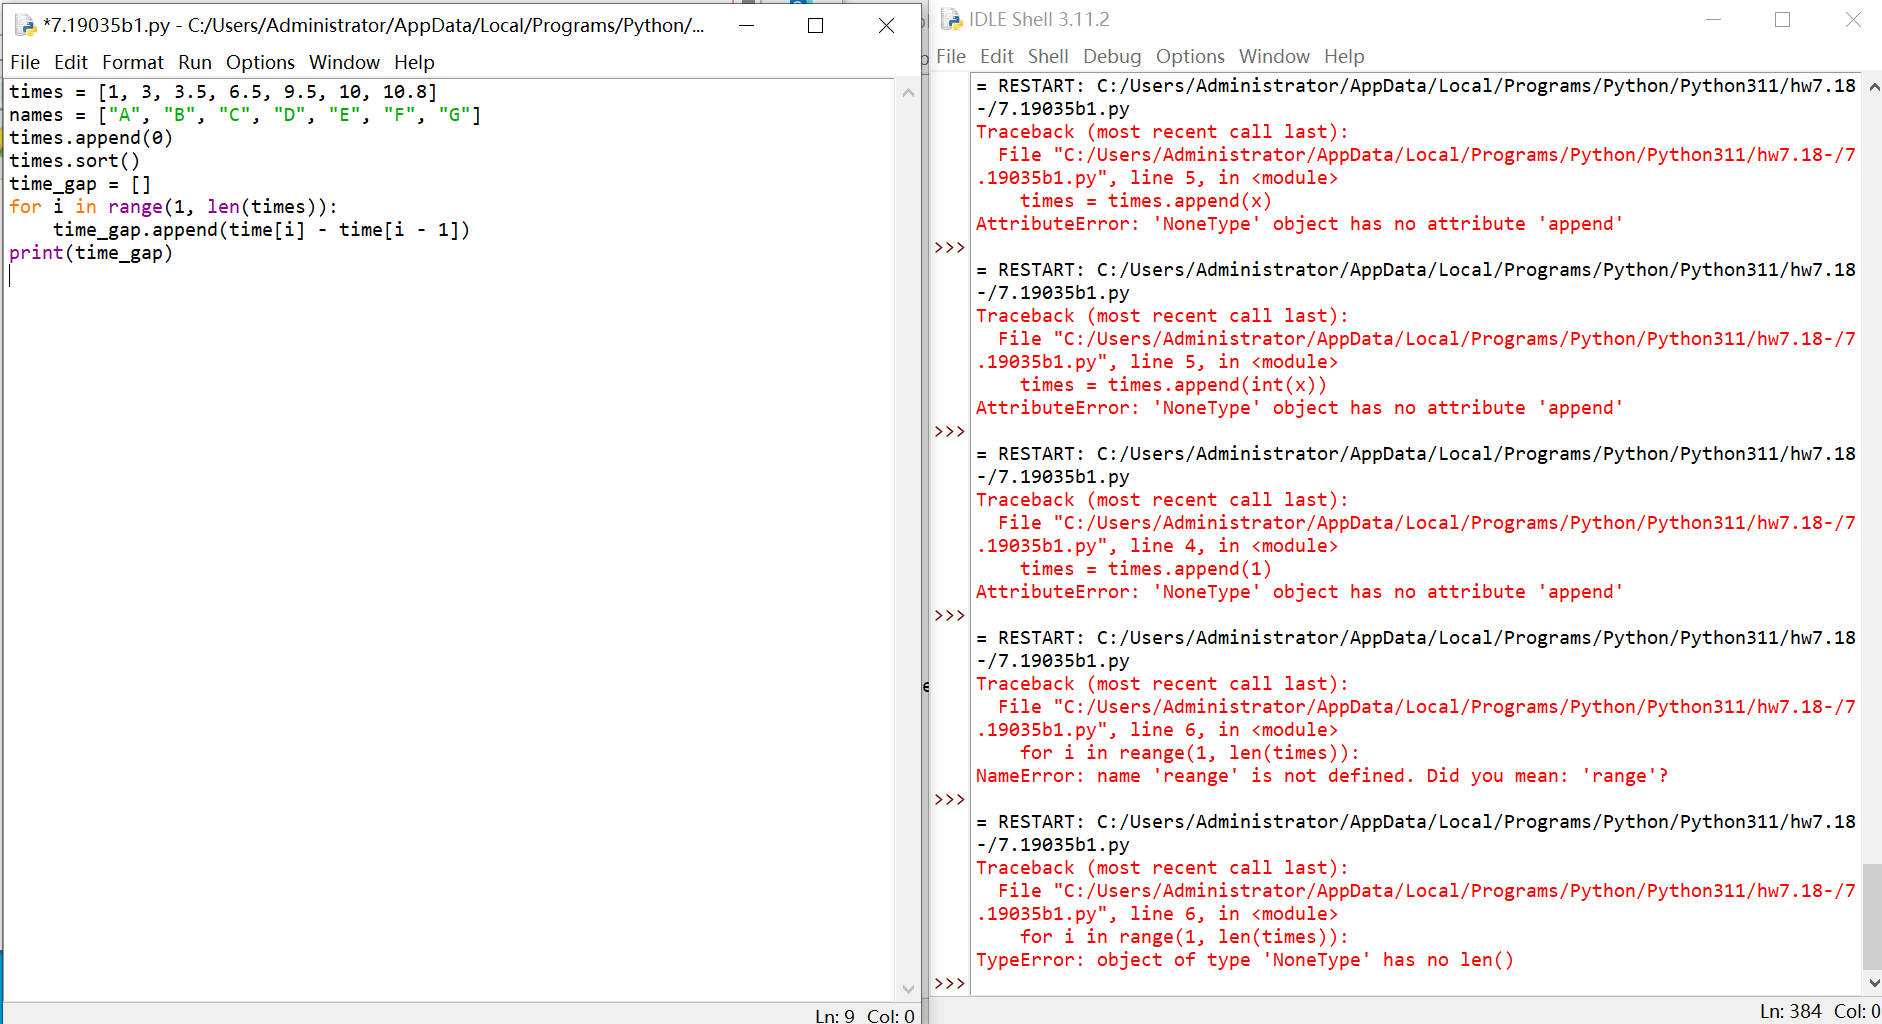Click 'TypeError: object of type NoneType' message
The image size is (1882, 1024).
[x=1245, y=960]
